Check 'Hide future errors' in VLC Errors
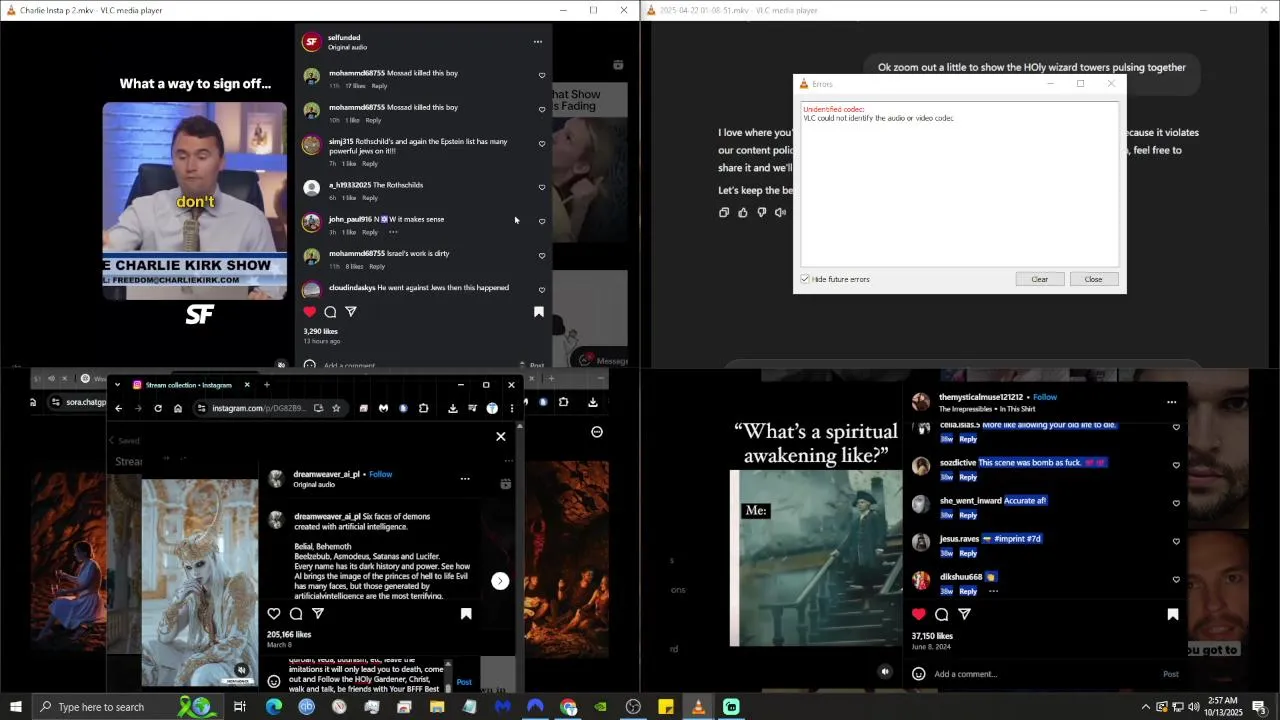This screenshot has height=720, width=1280. click(805, 279)
